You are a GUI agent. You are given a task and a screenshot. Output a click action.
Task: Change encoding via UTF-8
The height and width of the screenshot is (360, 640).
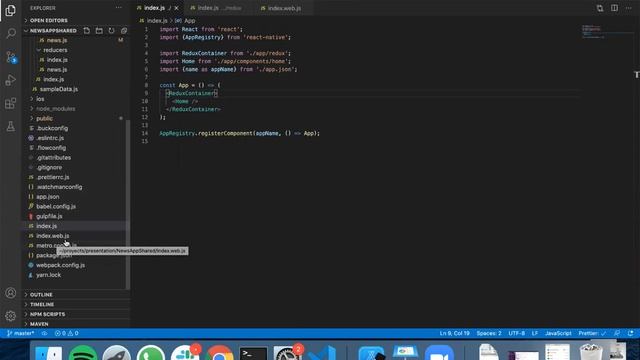tap(516, 333)
